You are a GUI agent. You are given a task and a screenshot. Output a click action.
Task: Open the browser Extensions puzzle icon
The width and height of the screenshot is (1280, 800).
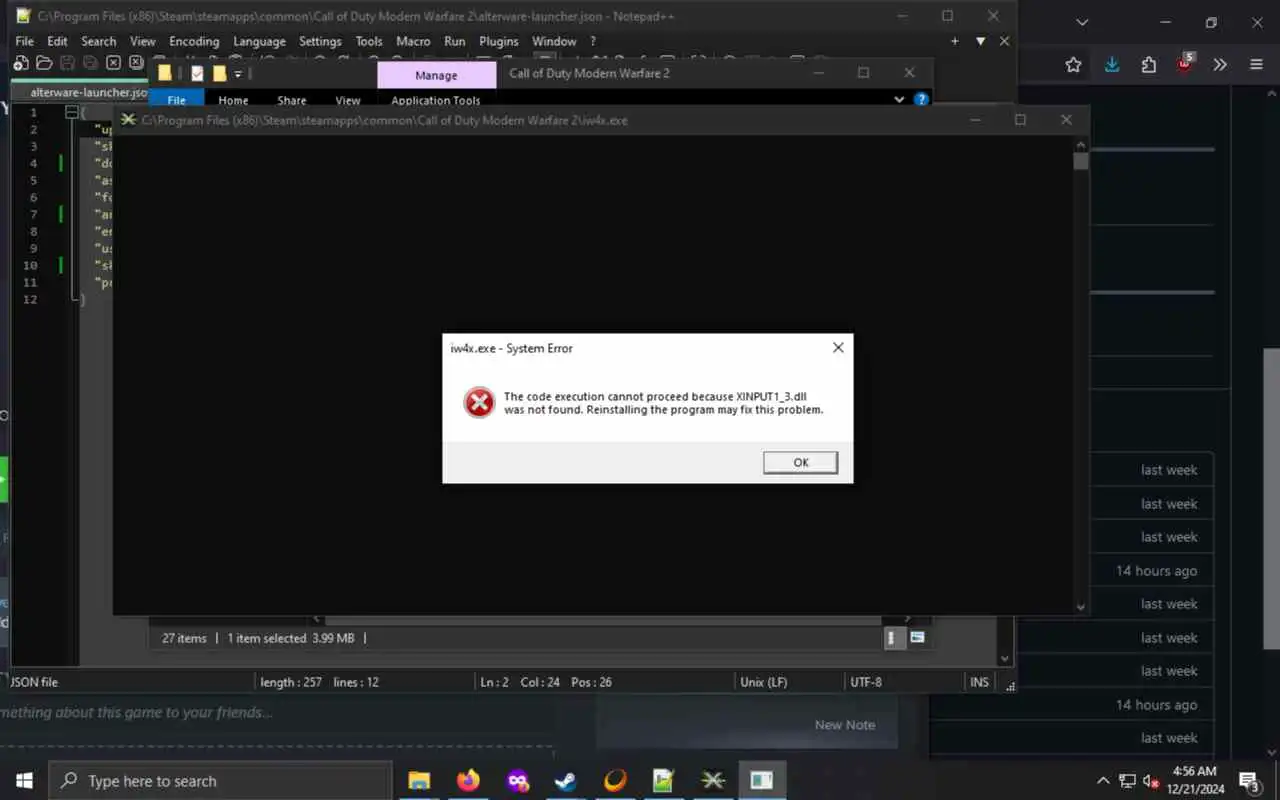tap(1148, 65)
